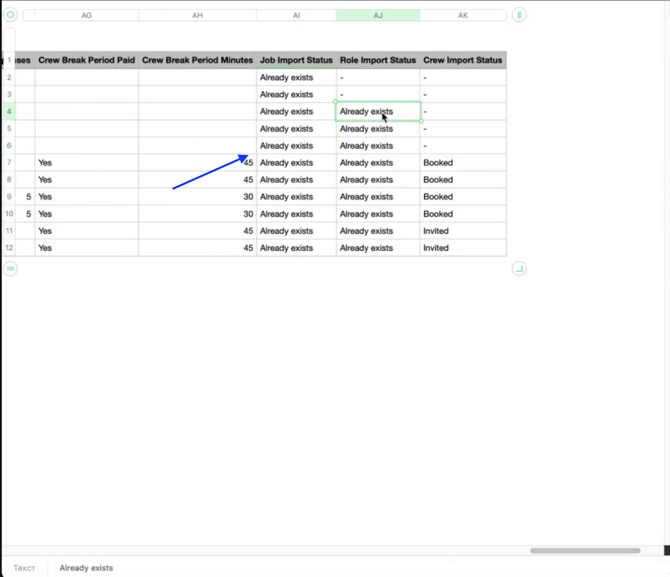The image size is (670, 577).
Task: Click the add-row handle below row 12
Action: [x=11, y=268]
